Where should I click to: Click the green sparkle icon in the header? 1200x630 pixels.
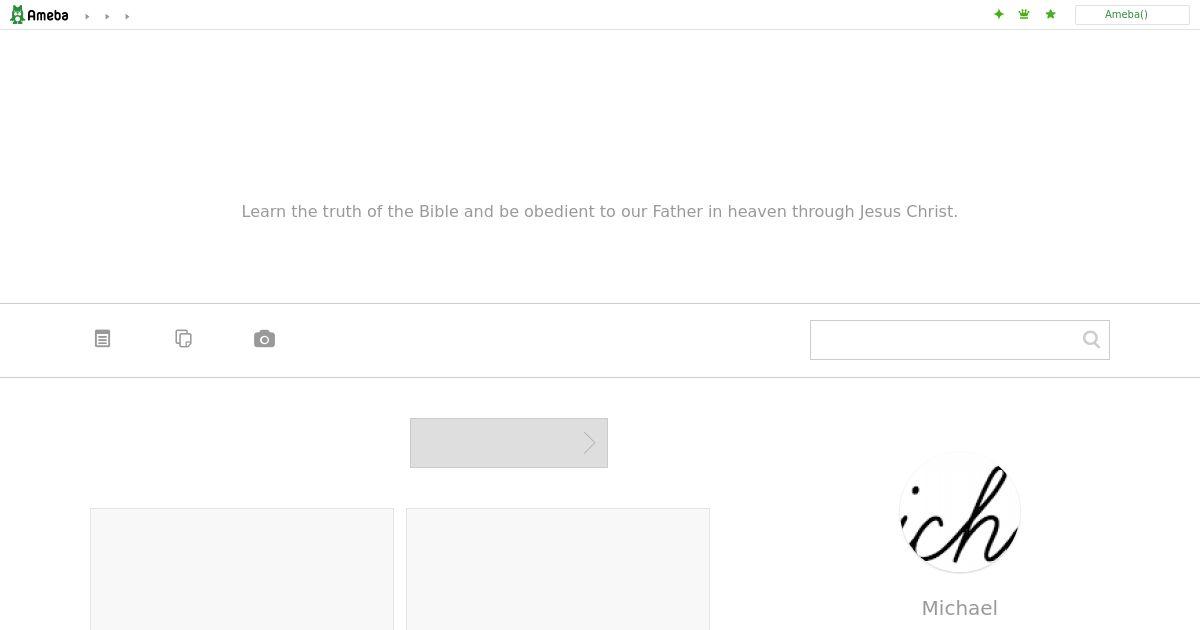point(998,14)
